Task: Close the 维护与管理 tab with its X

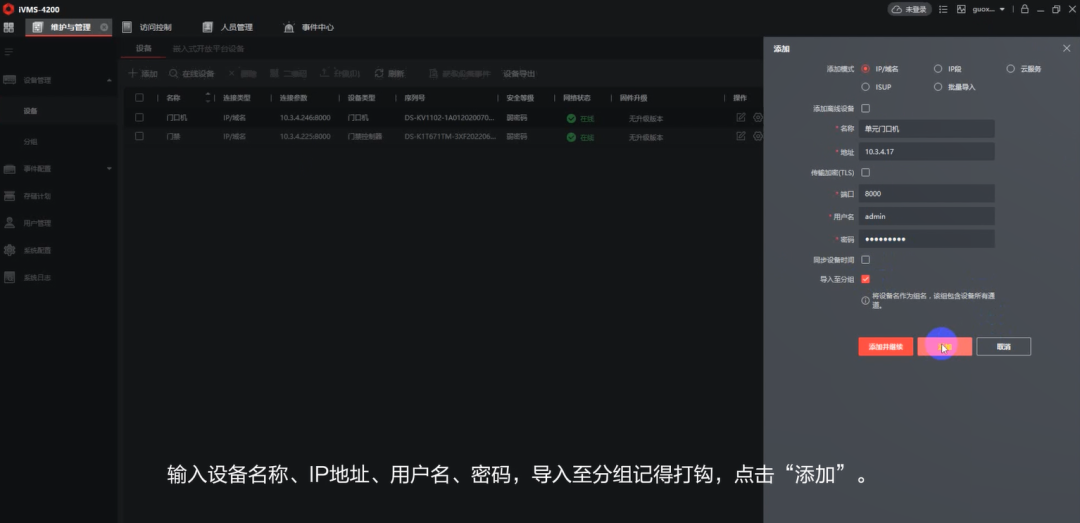Action: (x=104, y=27)
